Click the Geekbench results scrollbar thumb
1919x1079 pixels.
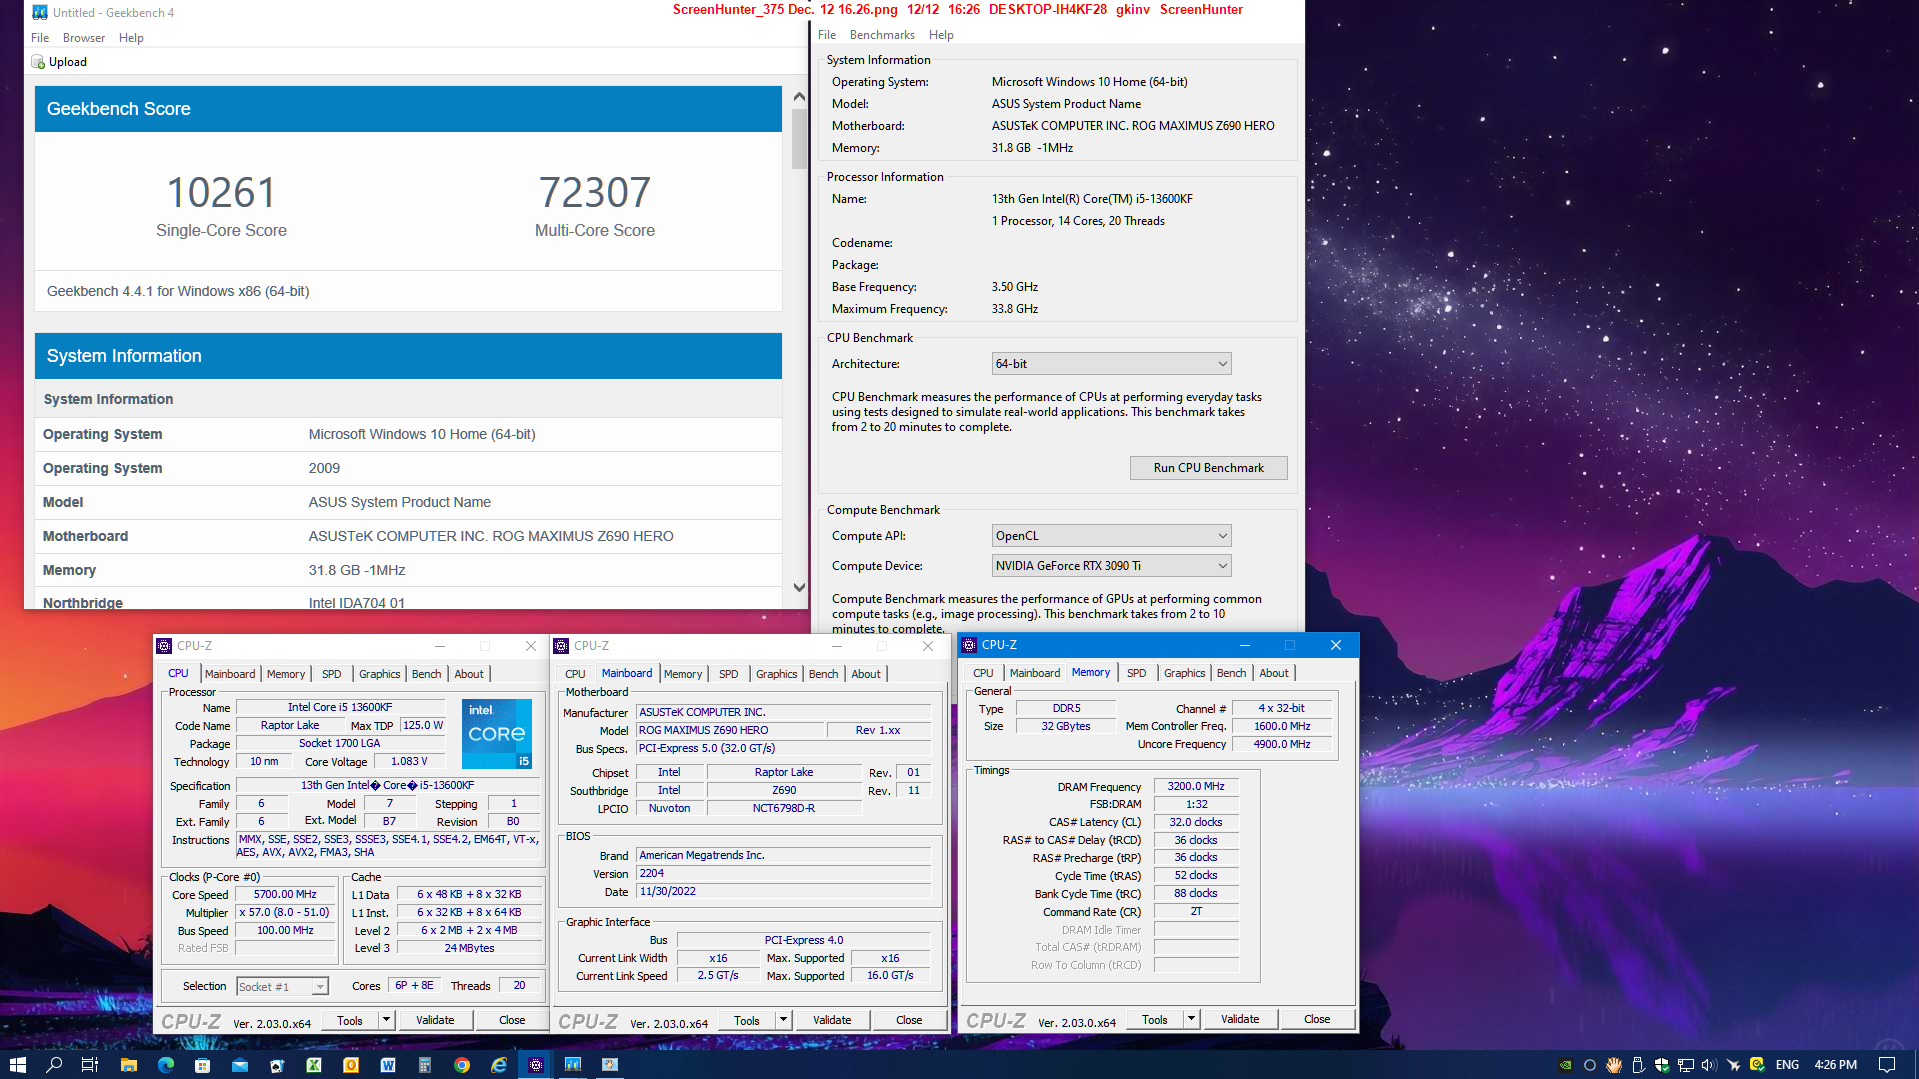(799, 139)
